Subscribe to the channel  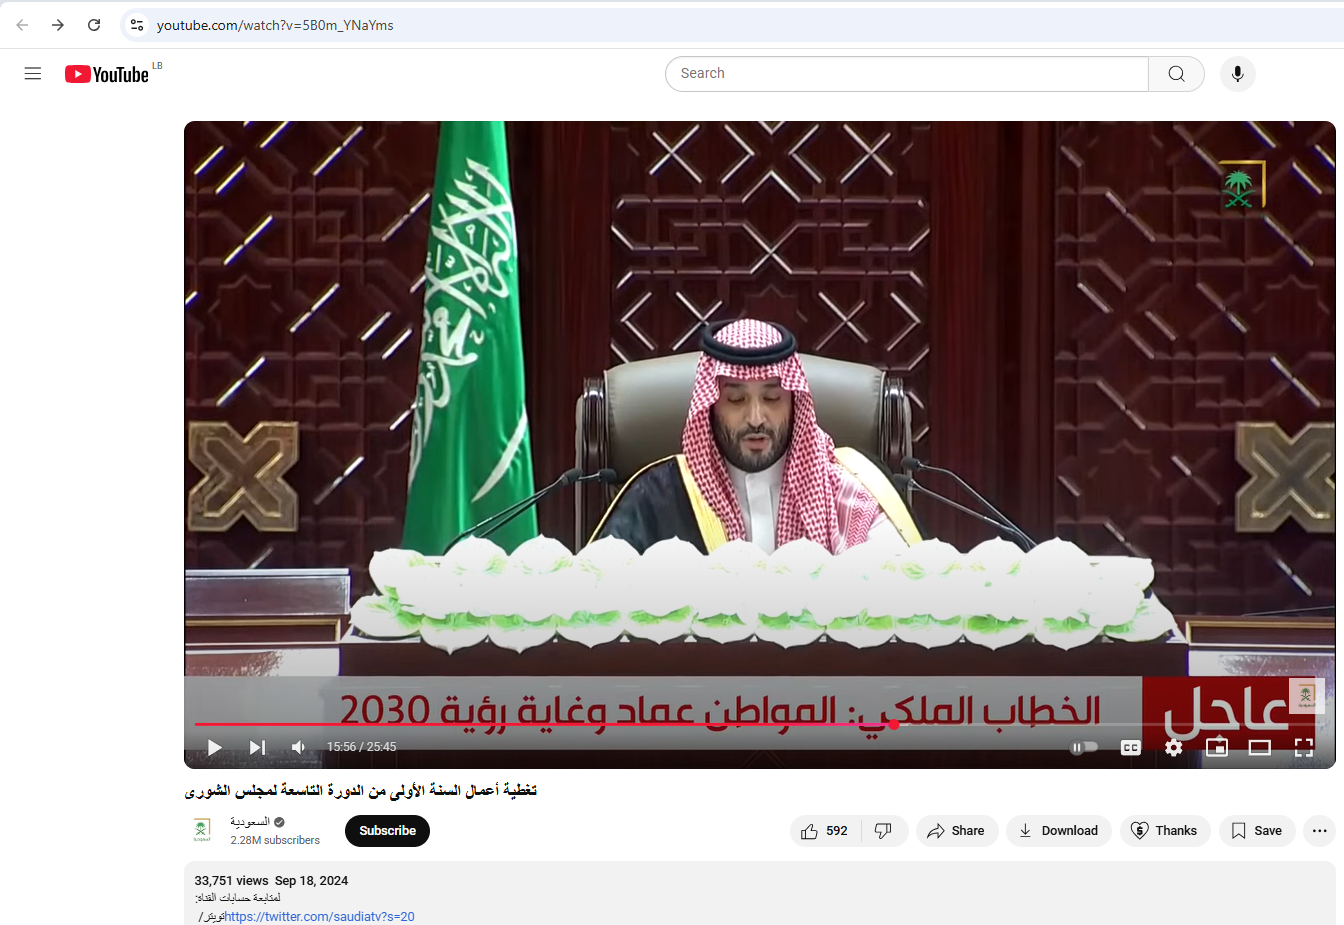pos(387,831)
